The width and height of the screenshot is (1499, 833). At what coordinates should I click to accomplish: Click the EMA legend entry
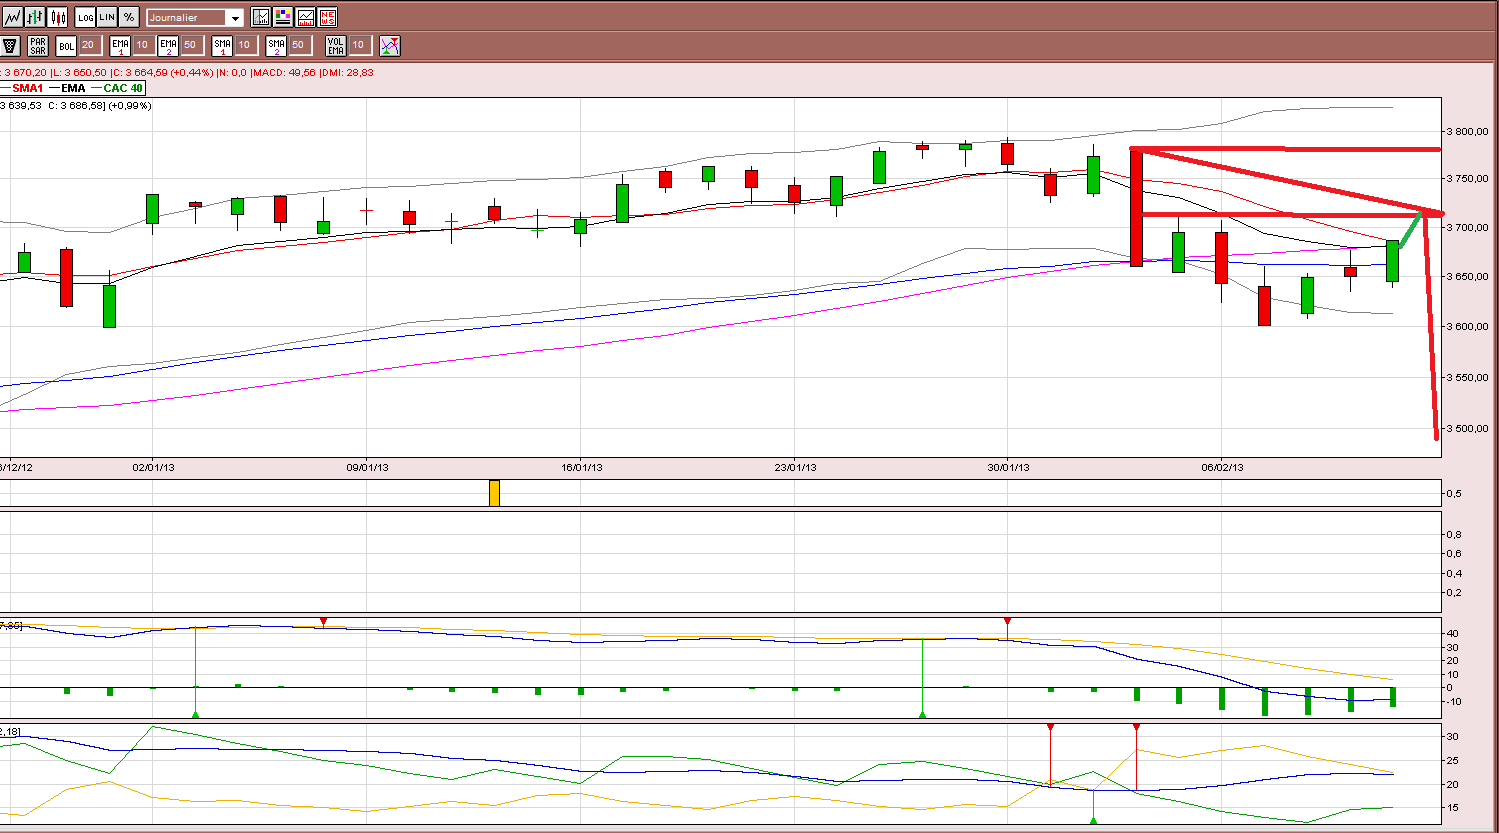pos(66,88)
